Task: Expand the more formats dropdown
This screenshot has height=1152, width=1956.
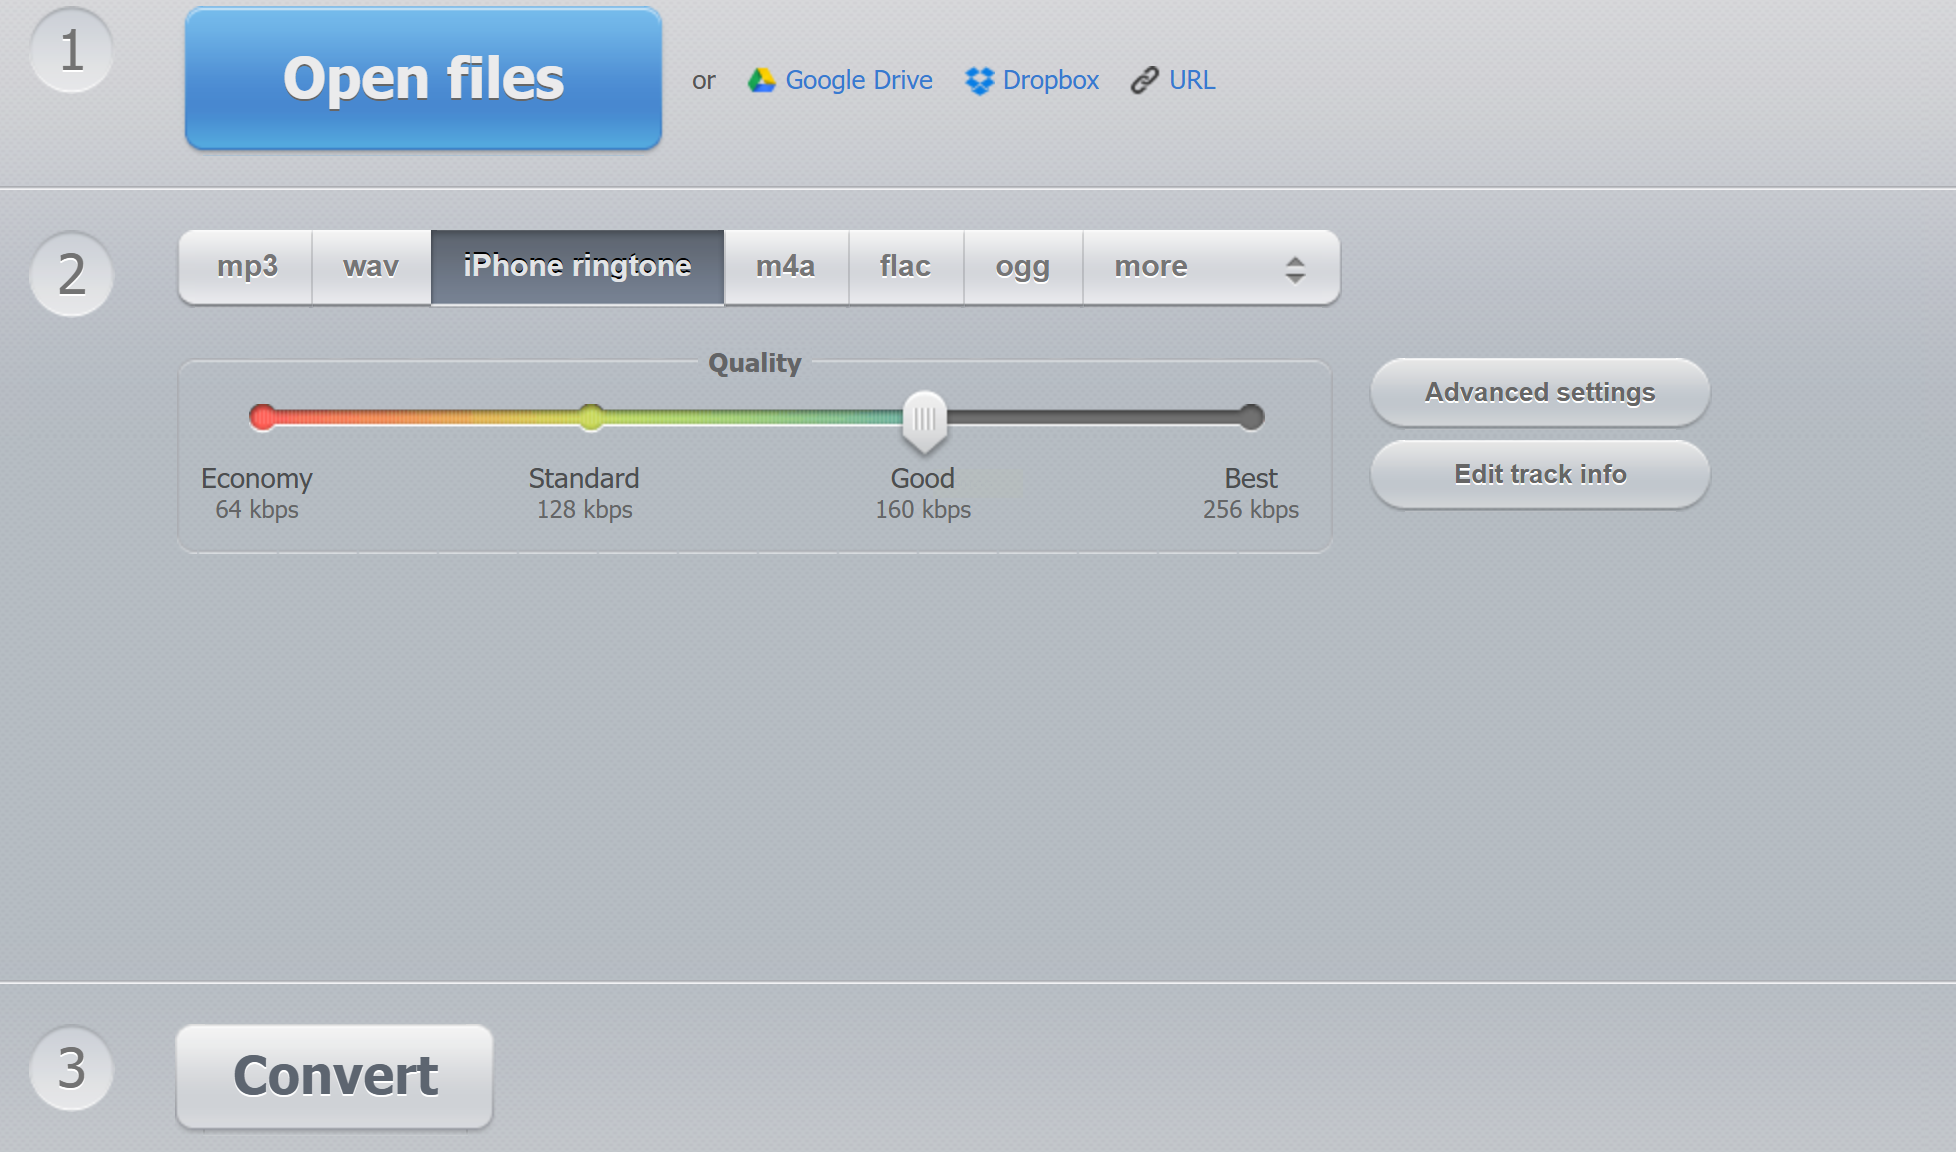Action: (x=1151, y=267)
